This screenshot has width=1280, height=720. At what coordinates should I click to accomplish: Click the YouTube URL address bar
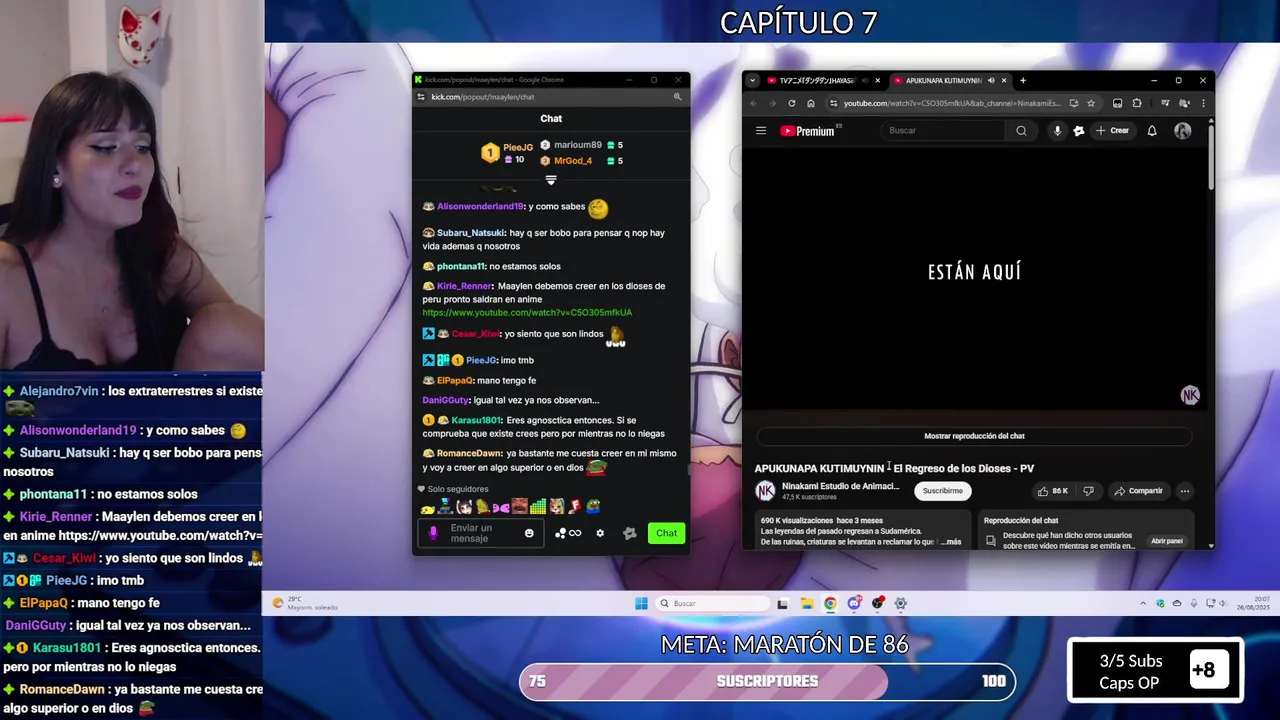pyautogui.click(x=950, y=103)
